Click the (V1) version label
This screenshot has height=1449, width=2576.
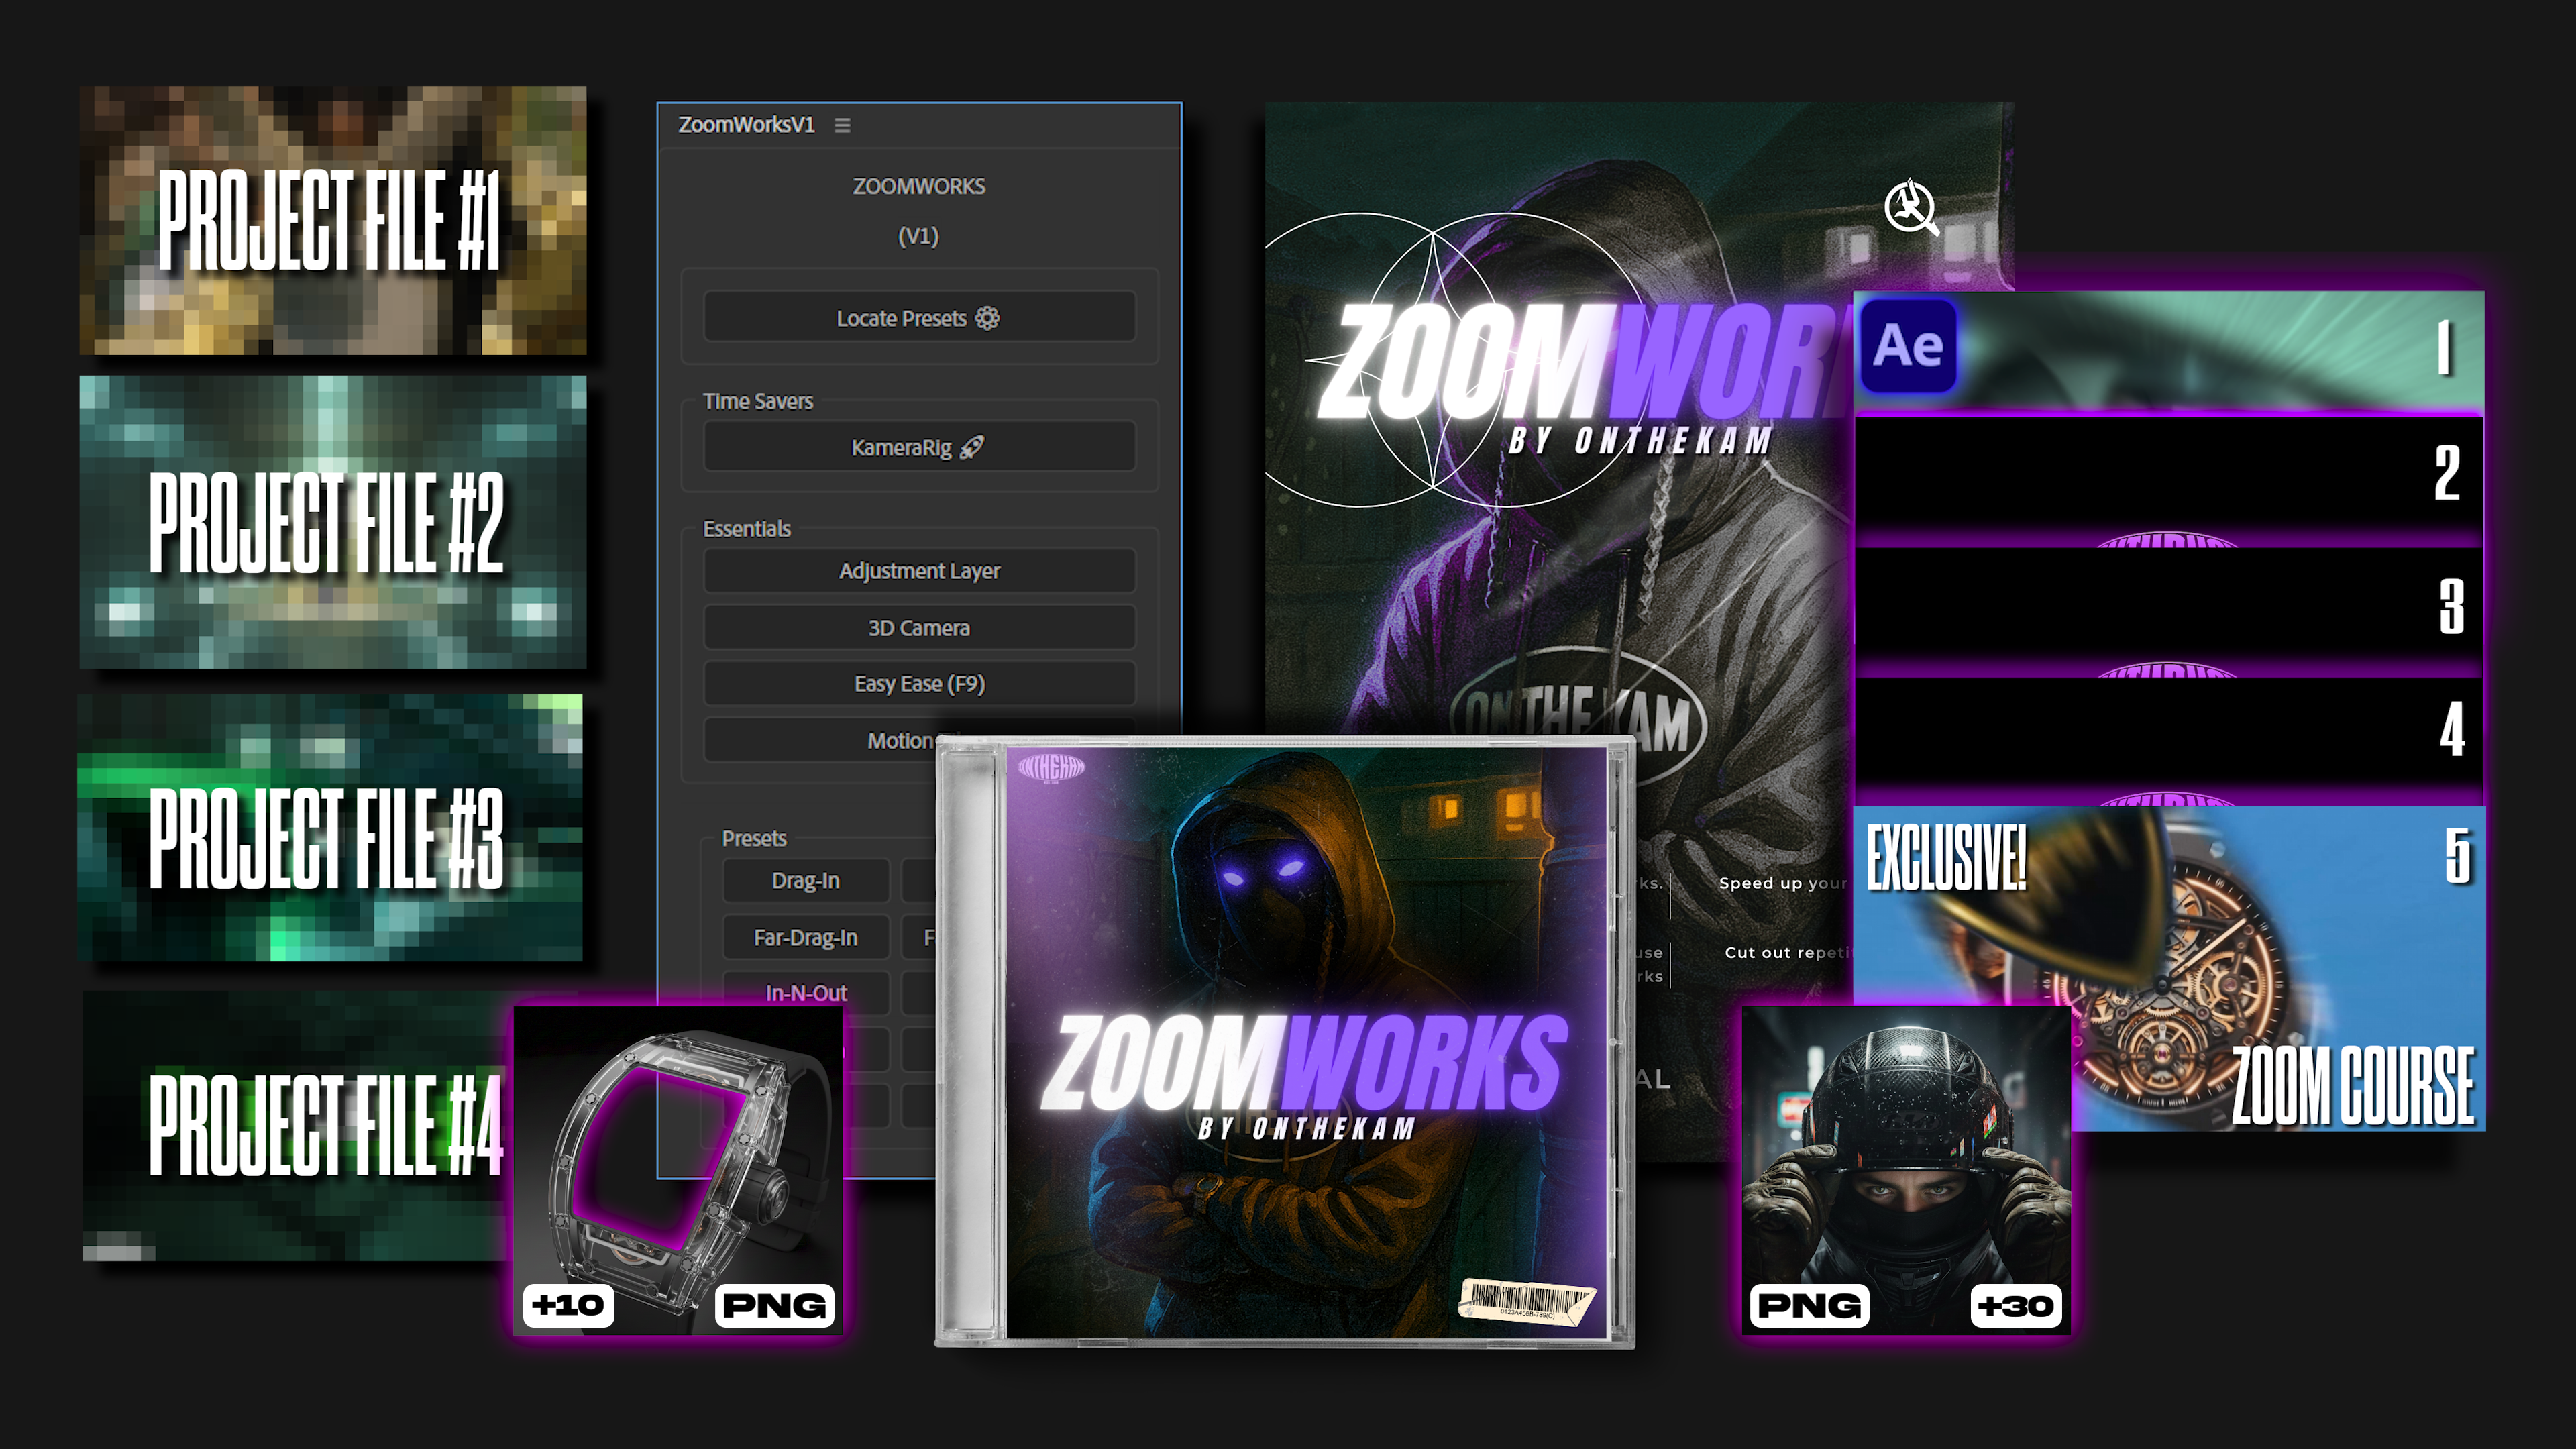pos(918,236)
